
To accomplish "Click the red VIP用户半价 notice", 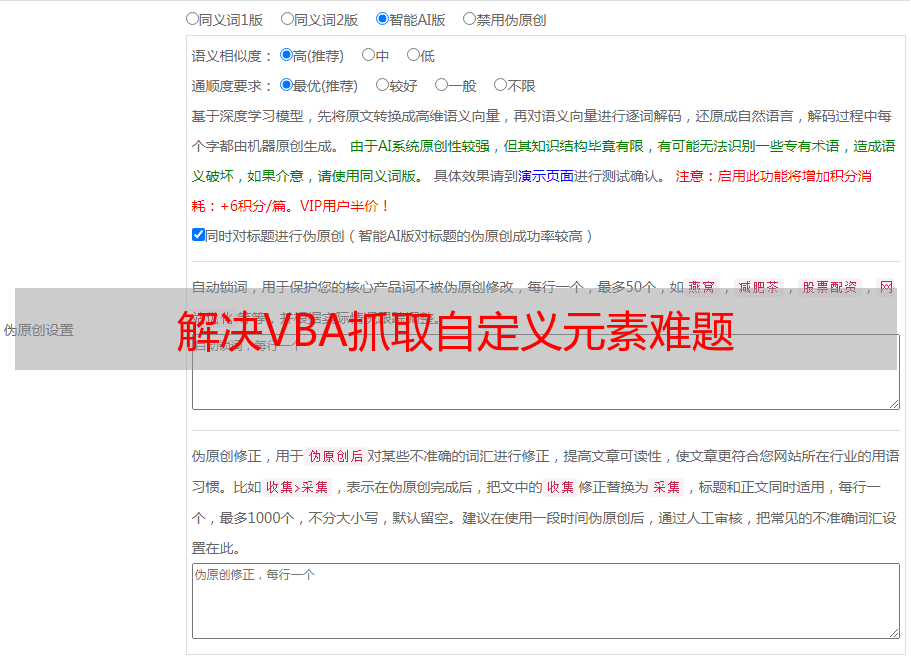I will [x=344, y=206].
